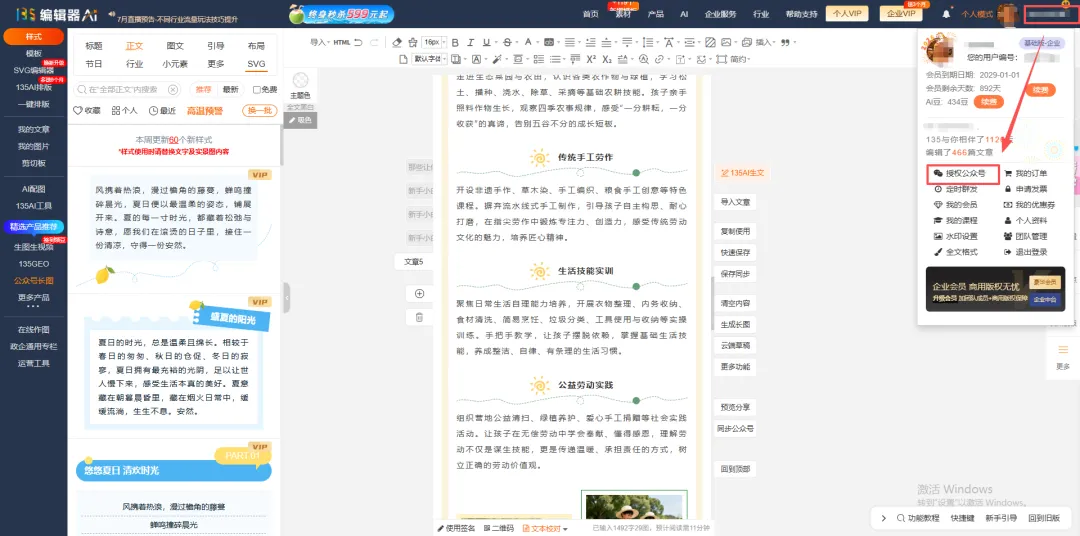Open 水印设置 in account menu
1080x536 pixels.
(x=956, y=236)
